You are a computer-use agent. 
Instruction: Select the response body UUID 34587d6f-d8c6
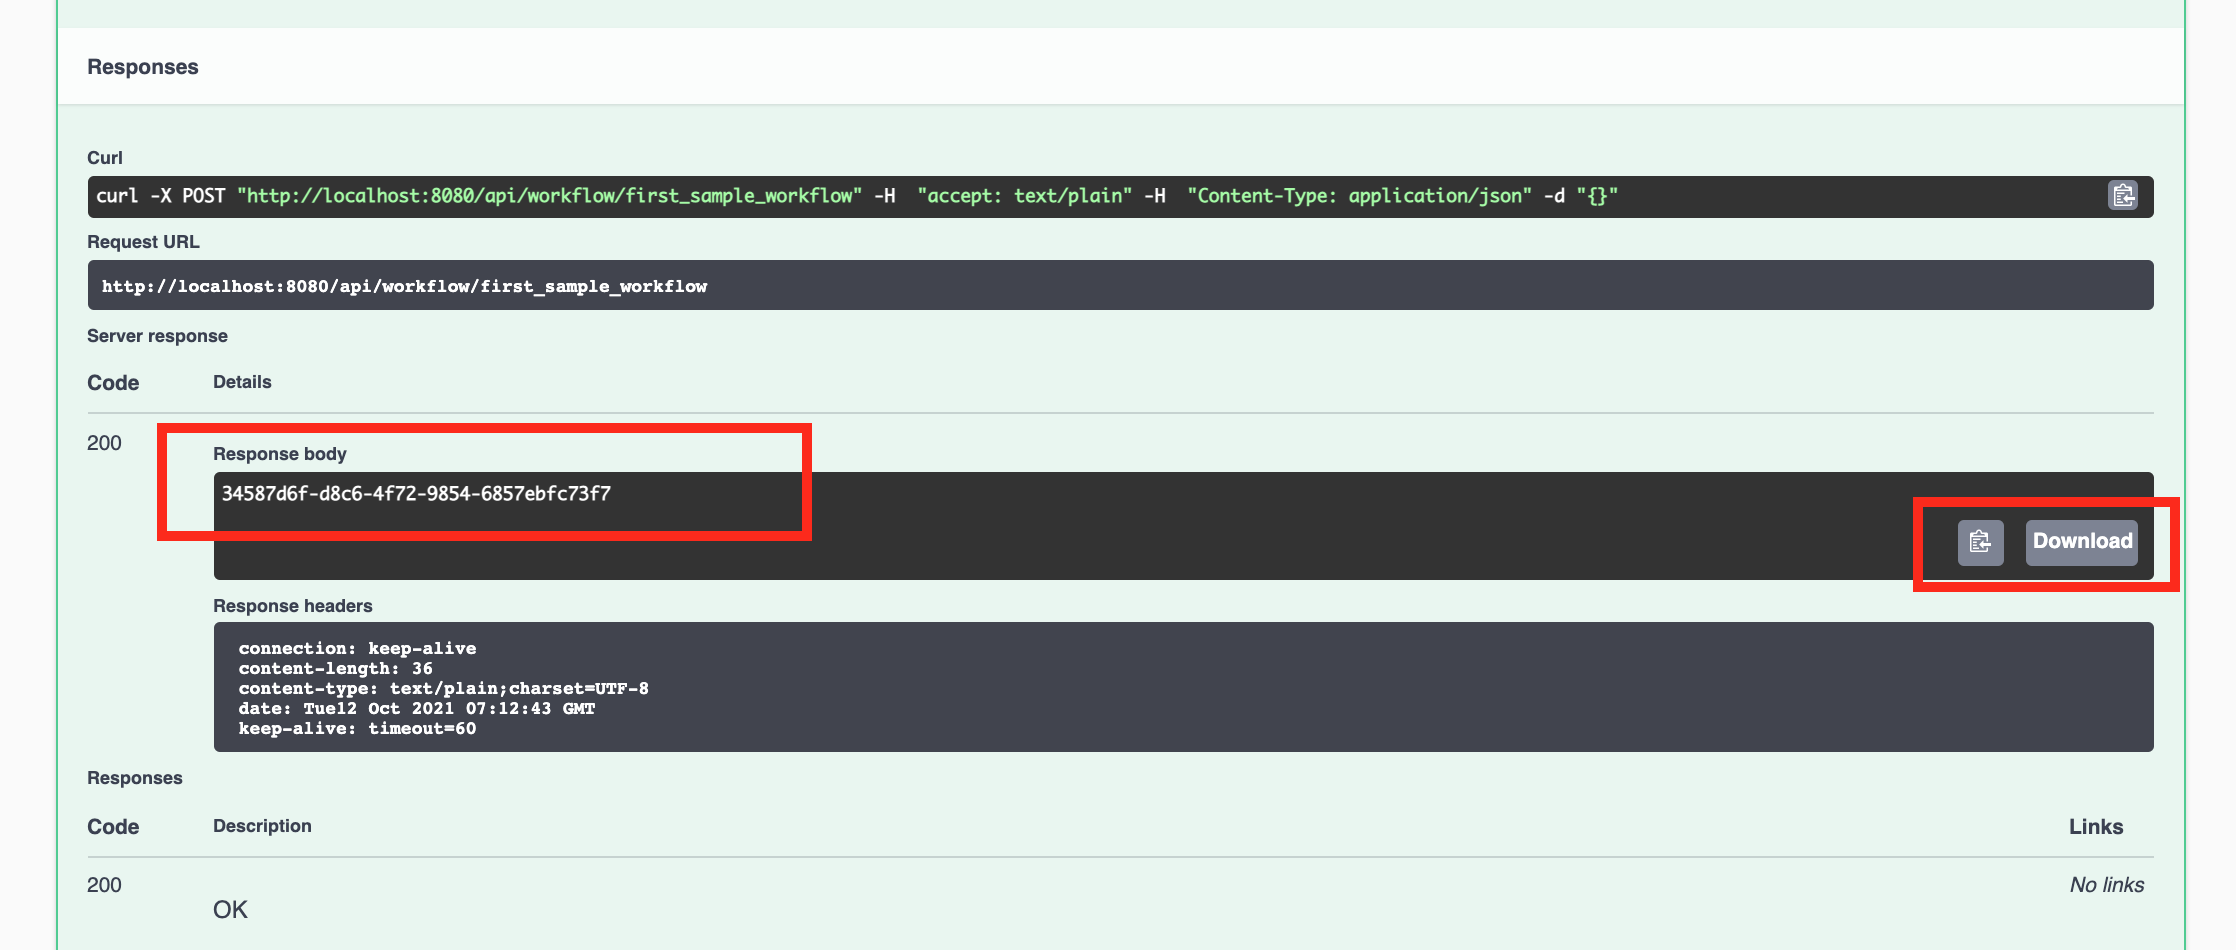coord(416,494)
